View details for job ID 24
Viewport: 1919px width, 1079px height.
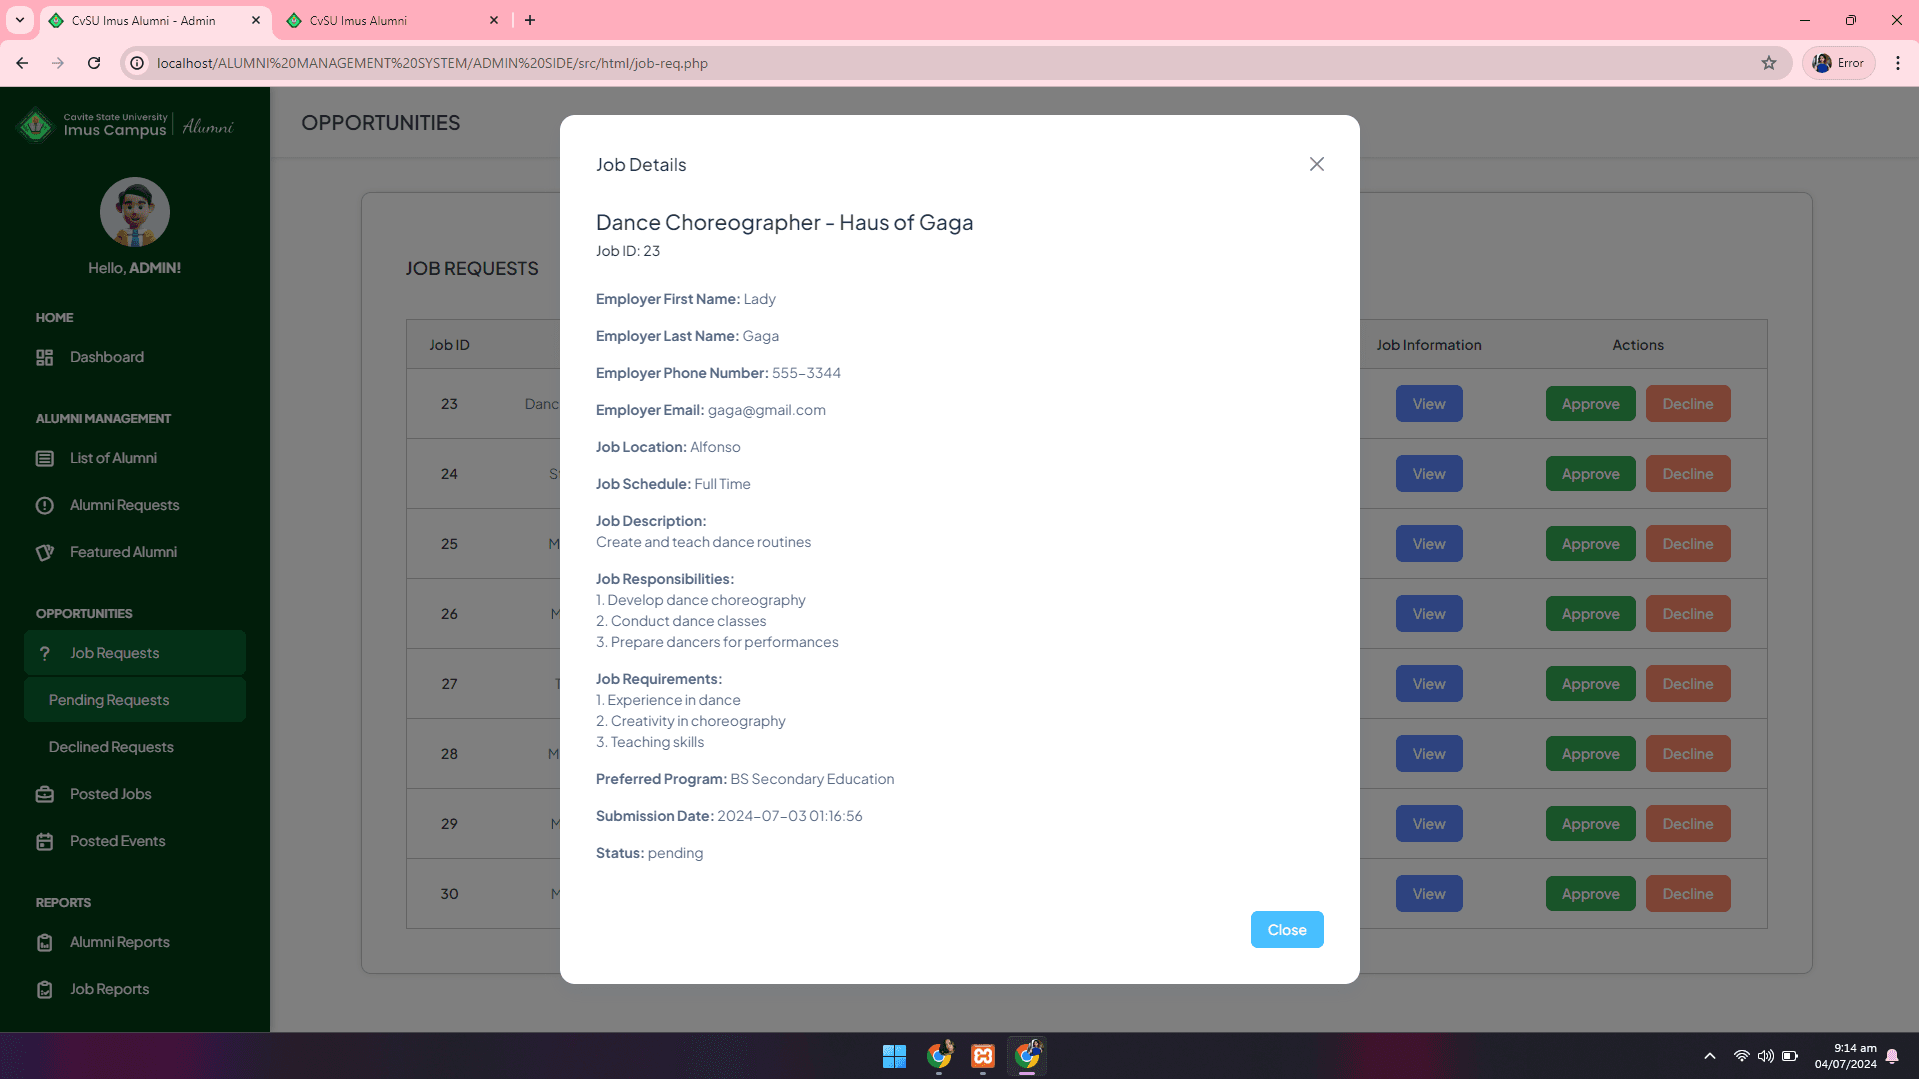point(1428,474)
